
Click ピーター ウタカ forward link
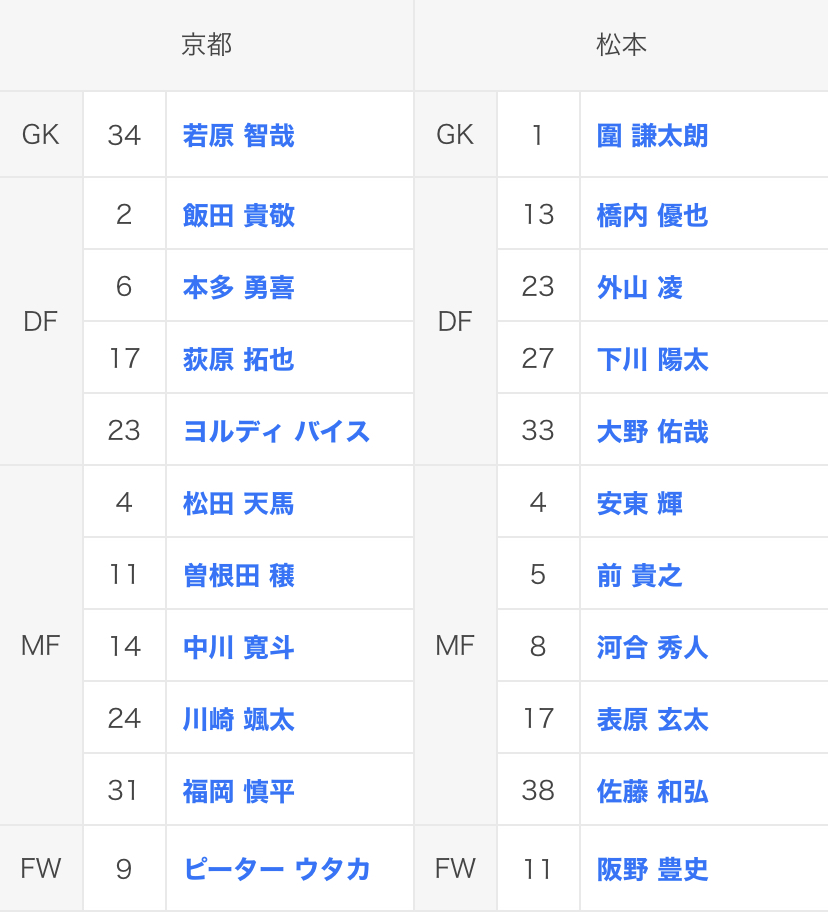click(x=276, y=869)
